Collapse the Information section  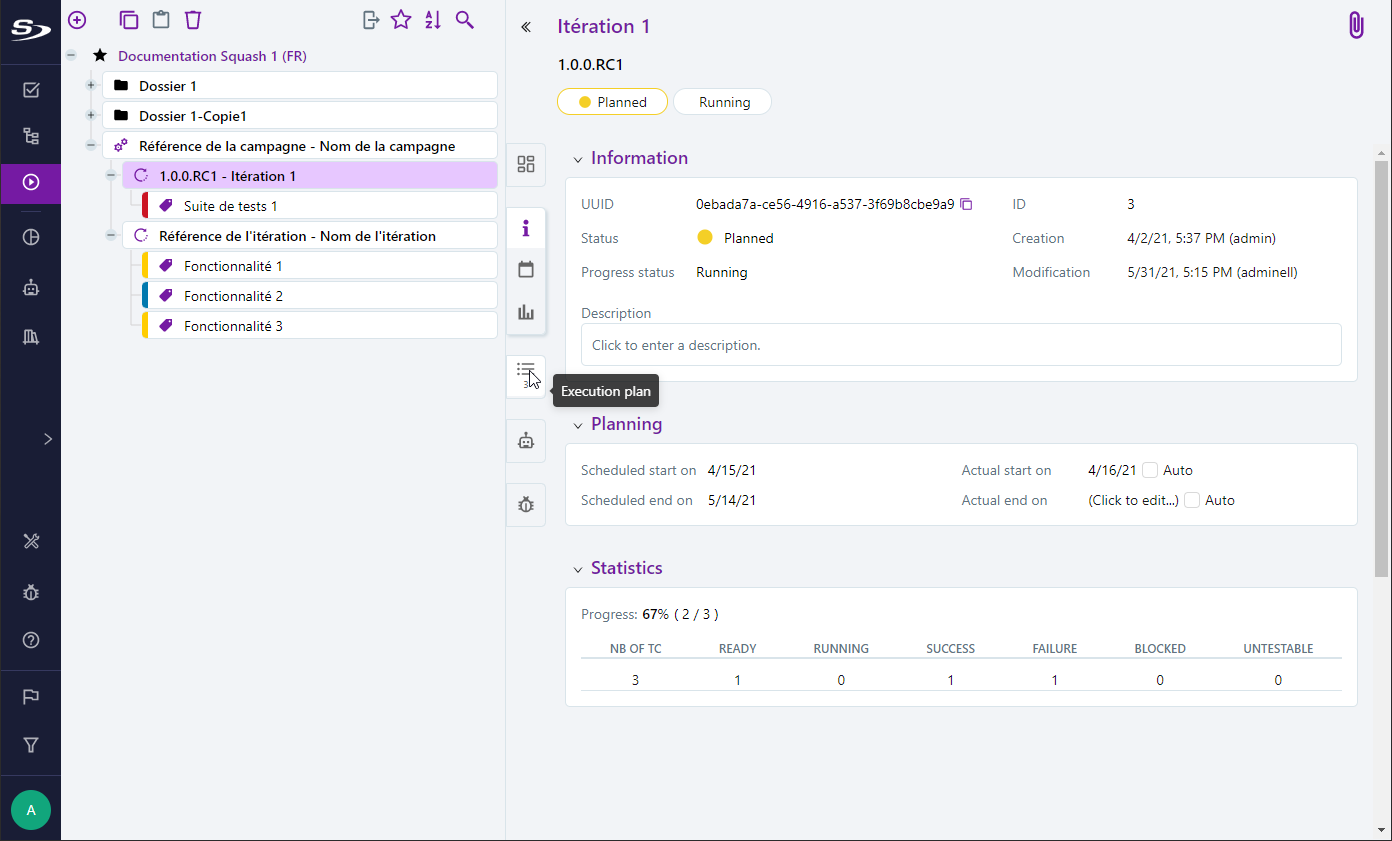point(577,159)
